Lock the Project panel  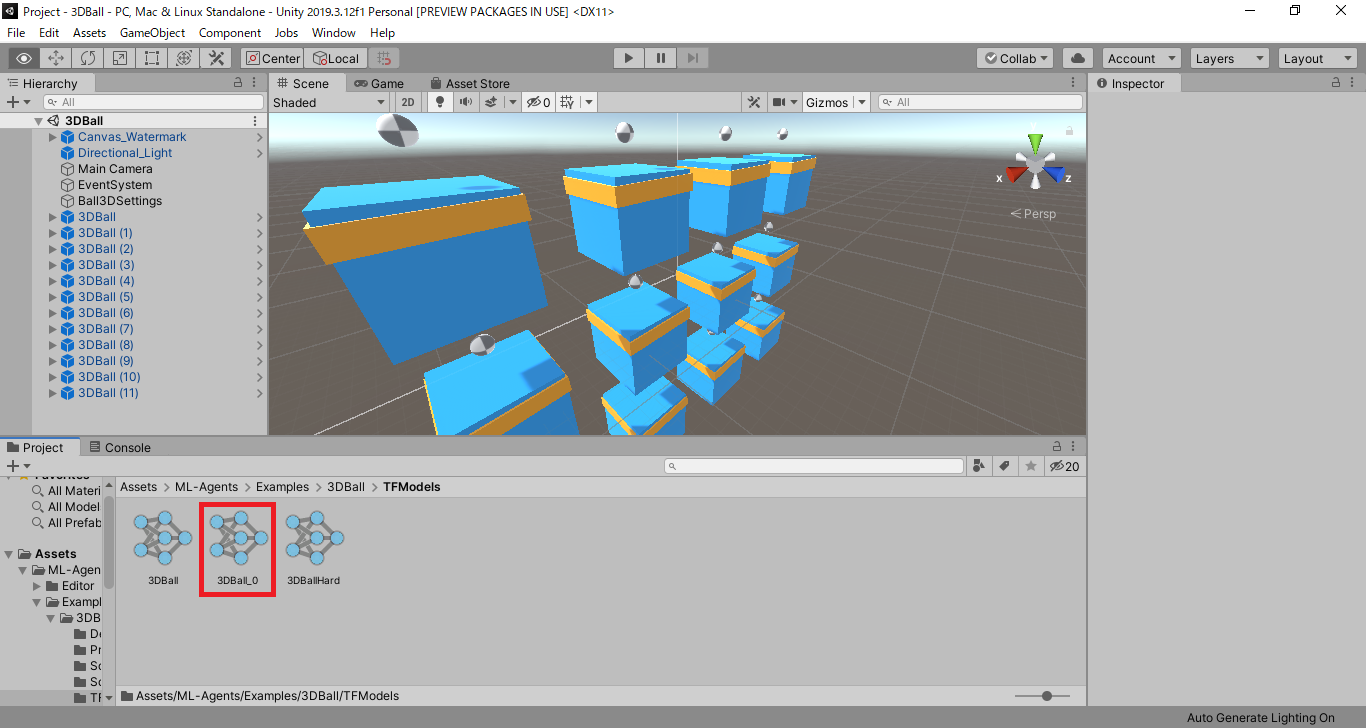click(1057, 447)
